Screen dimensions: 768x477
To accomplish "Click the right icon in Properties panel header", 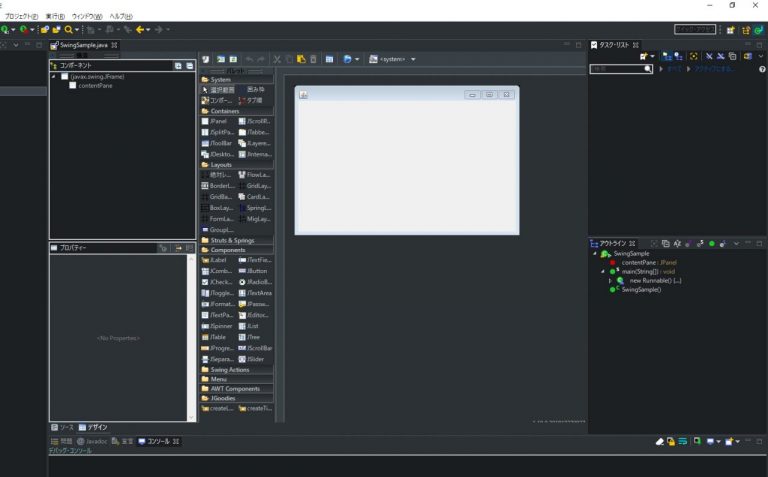I will [190, 248].
